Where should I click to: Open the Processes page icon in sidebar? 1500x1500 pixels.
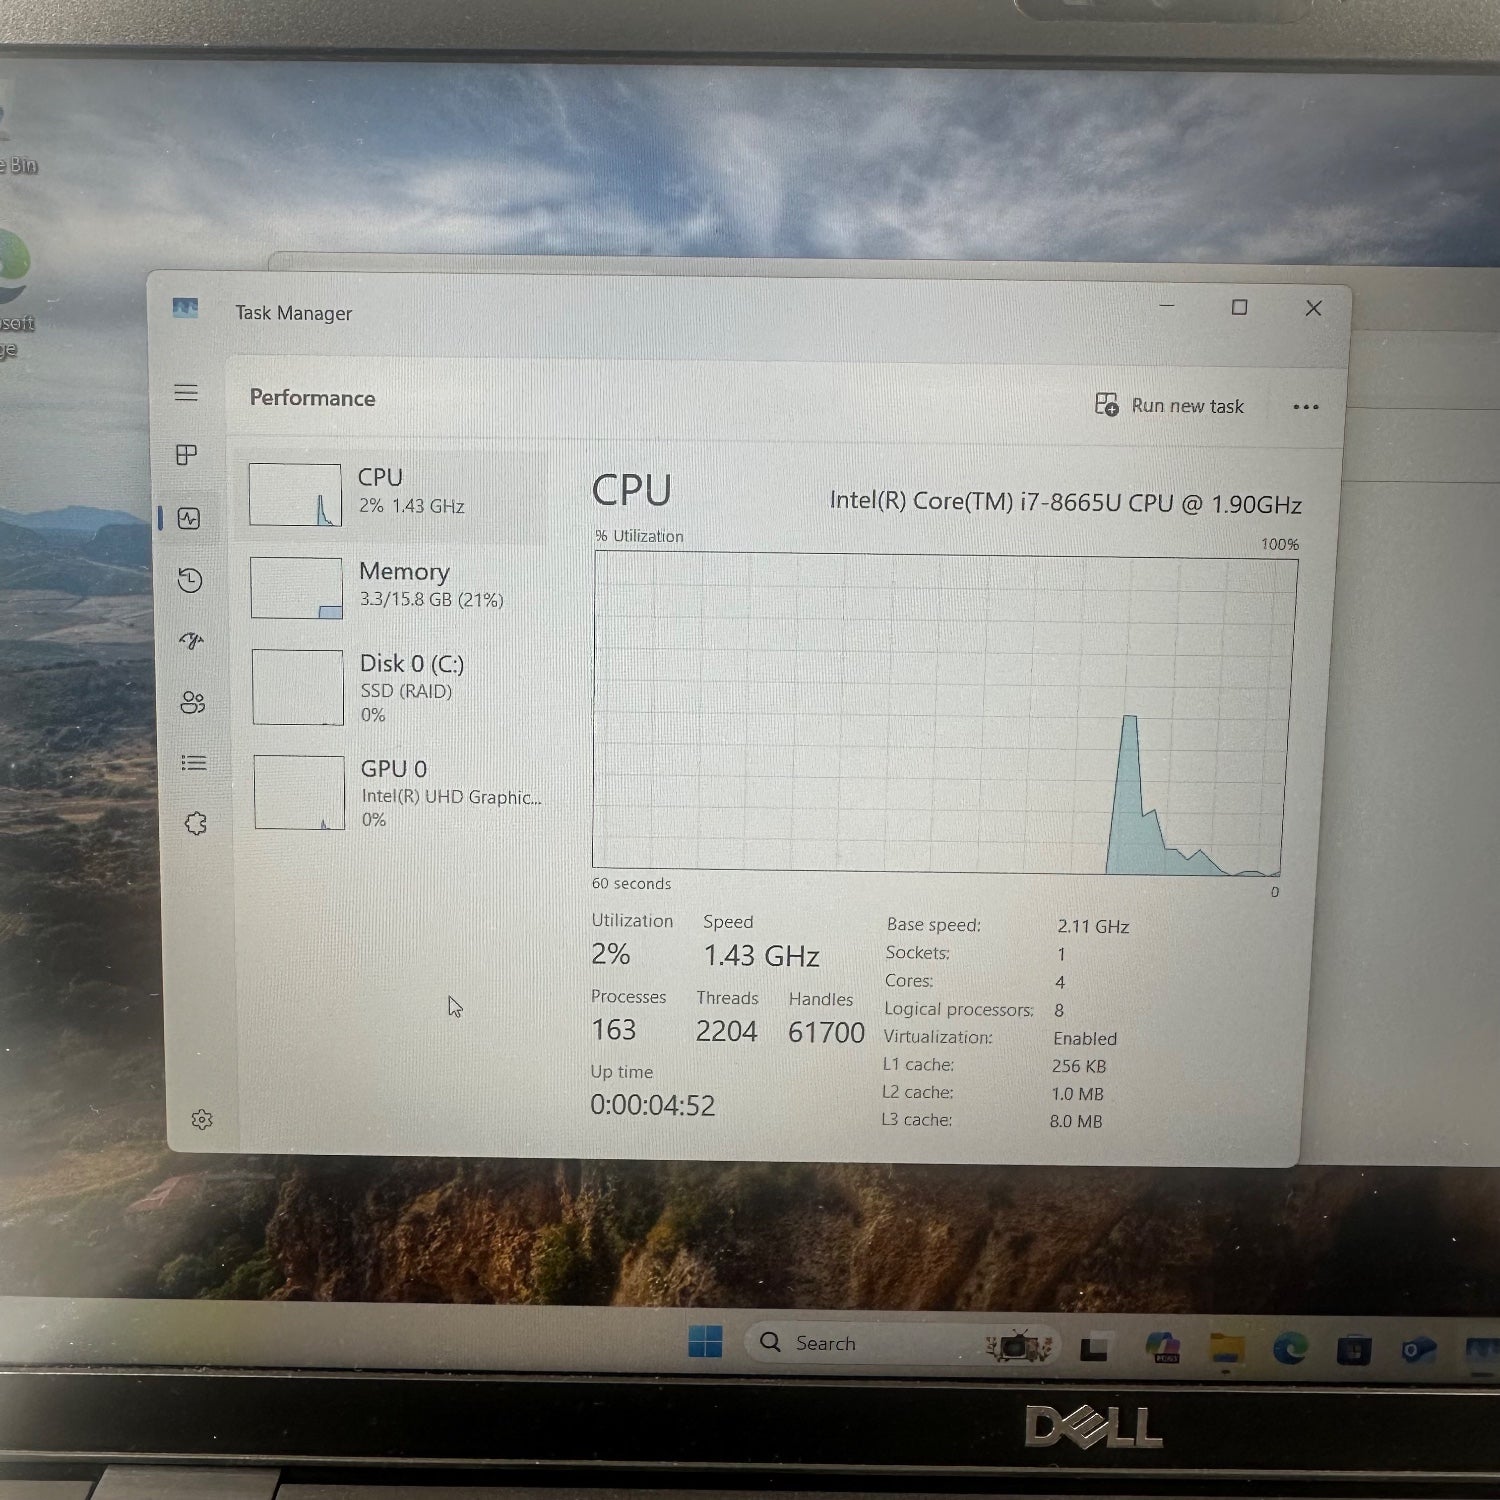(187, 455)
